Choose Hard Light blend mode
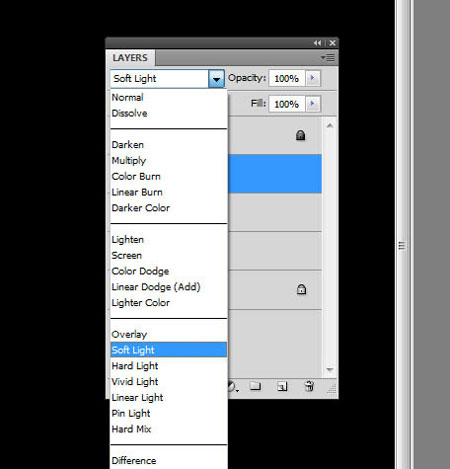This screenshot has height=469, width=450. [x=169, y=366]
